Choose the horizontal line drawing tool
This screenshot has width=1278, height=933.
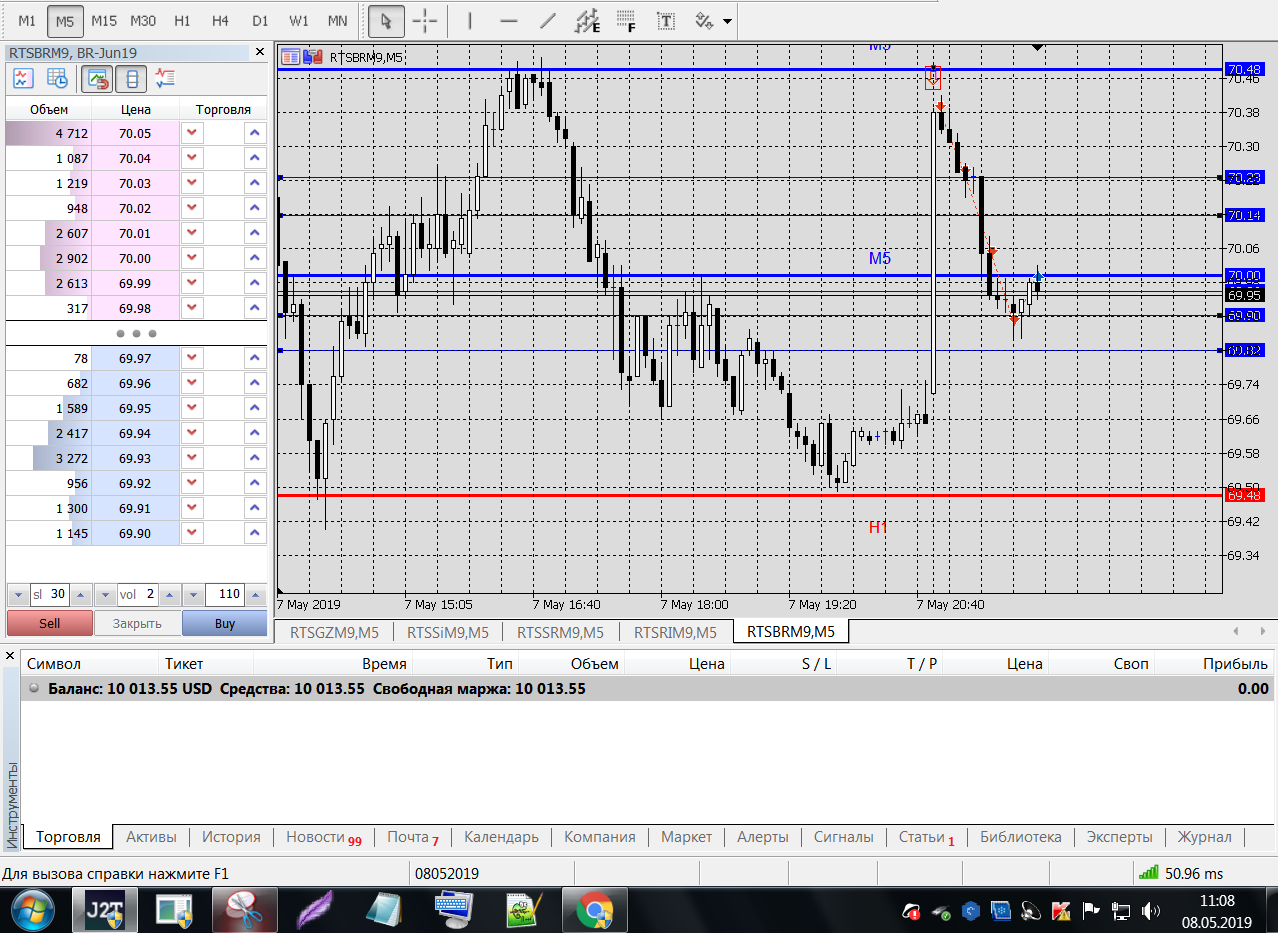[508, 21]
